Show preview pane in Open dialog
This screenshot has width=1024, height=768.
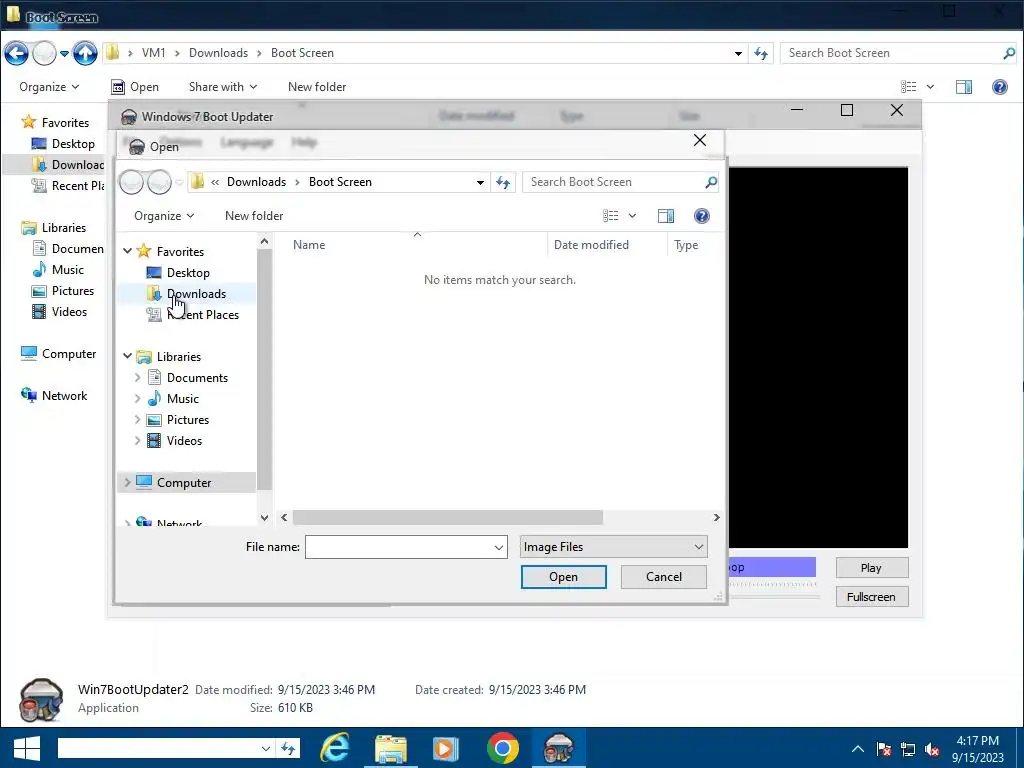(x=665, y=216)
